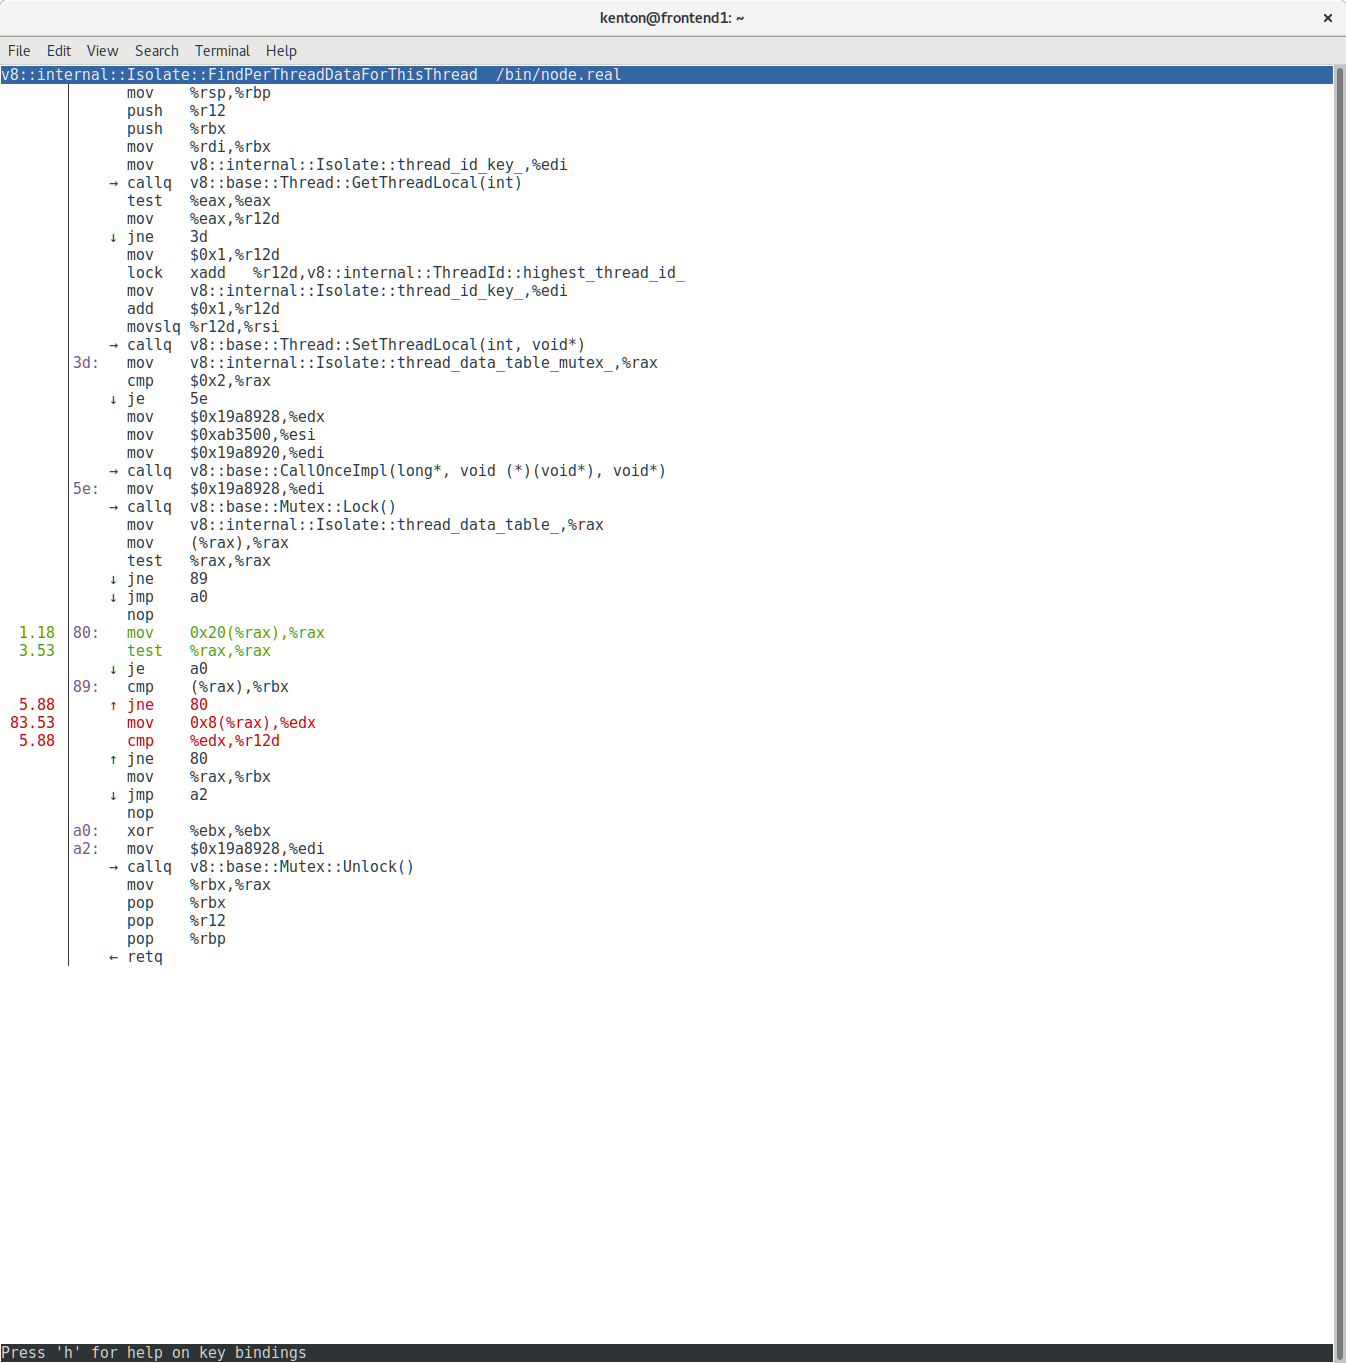Viewport: 1346px width, 1363px height.
Task: Open the View menu
Action: (x=102, y=51)
